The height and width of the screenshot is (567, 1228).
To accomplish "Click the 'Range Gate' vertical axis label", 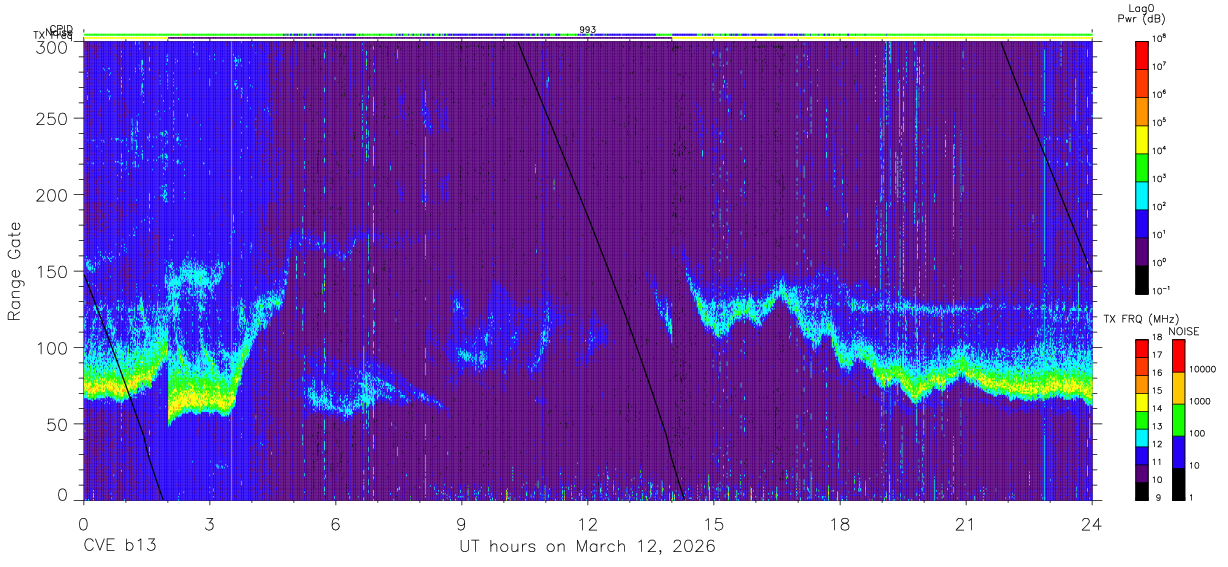I will tap(15, 272).
